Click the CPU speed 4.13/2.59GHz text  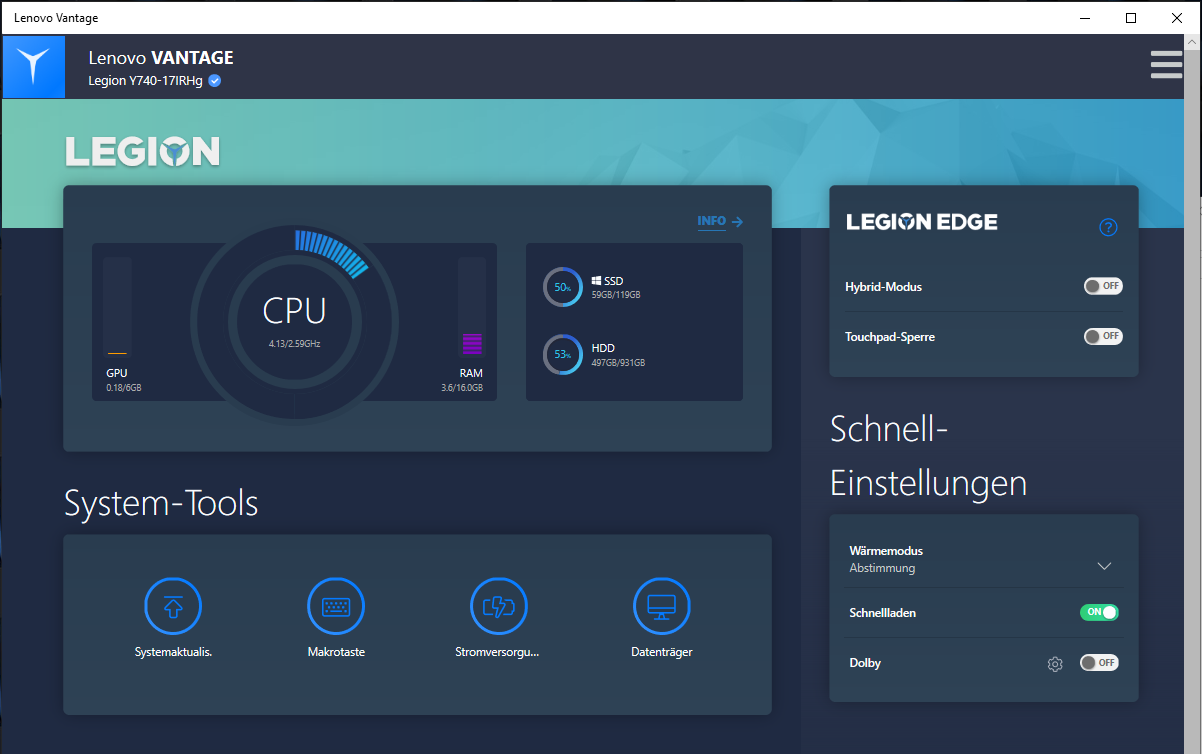point(294,344)
